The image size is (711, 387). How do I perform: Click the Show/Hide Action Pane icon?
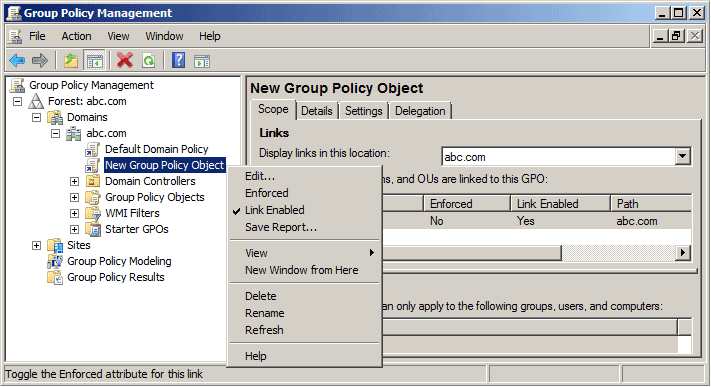click(x=202, y=61)
